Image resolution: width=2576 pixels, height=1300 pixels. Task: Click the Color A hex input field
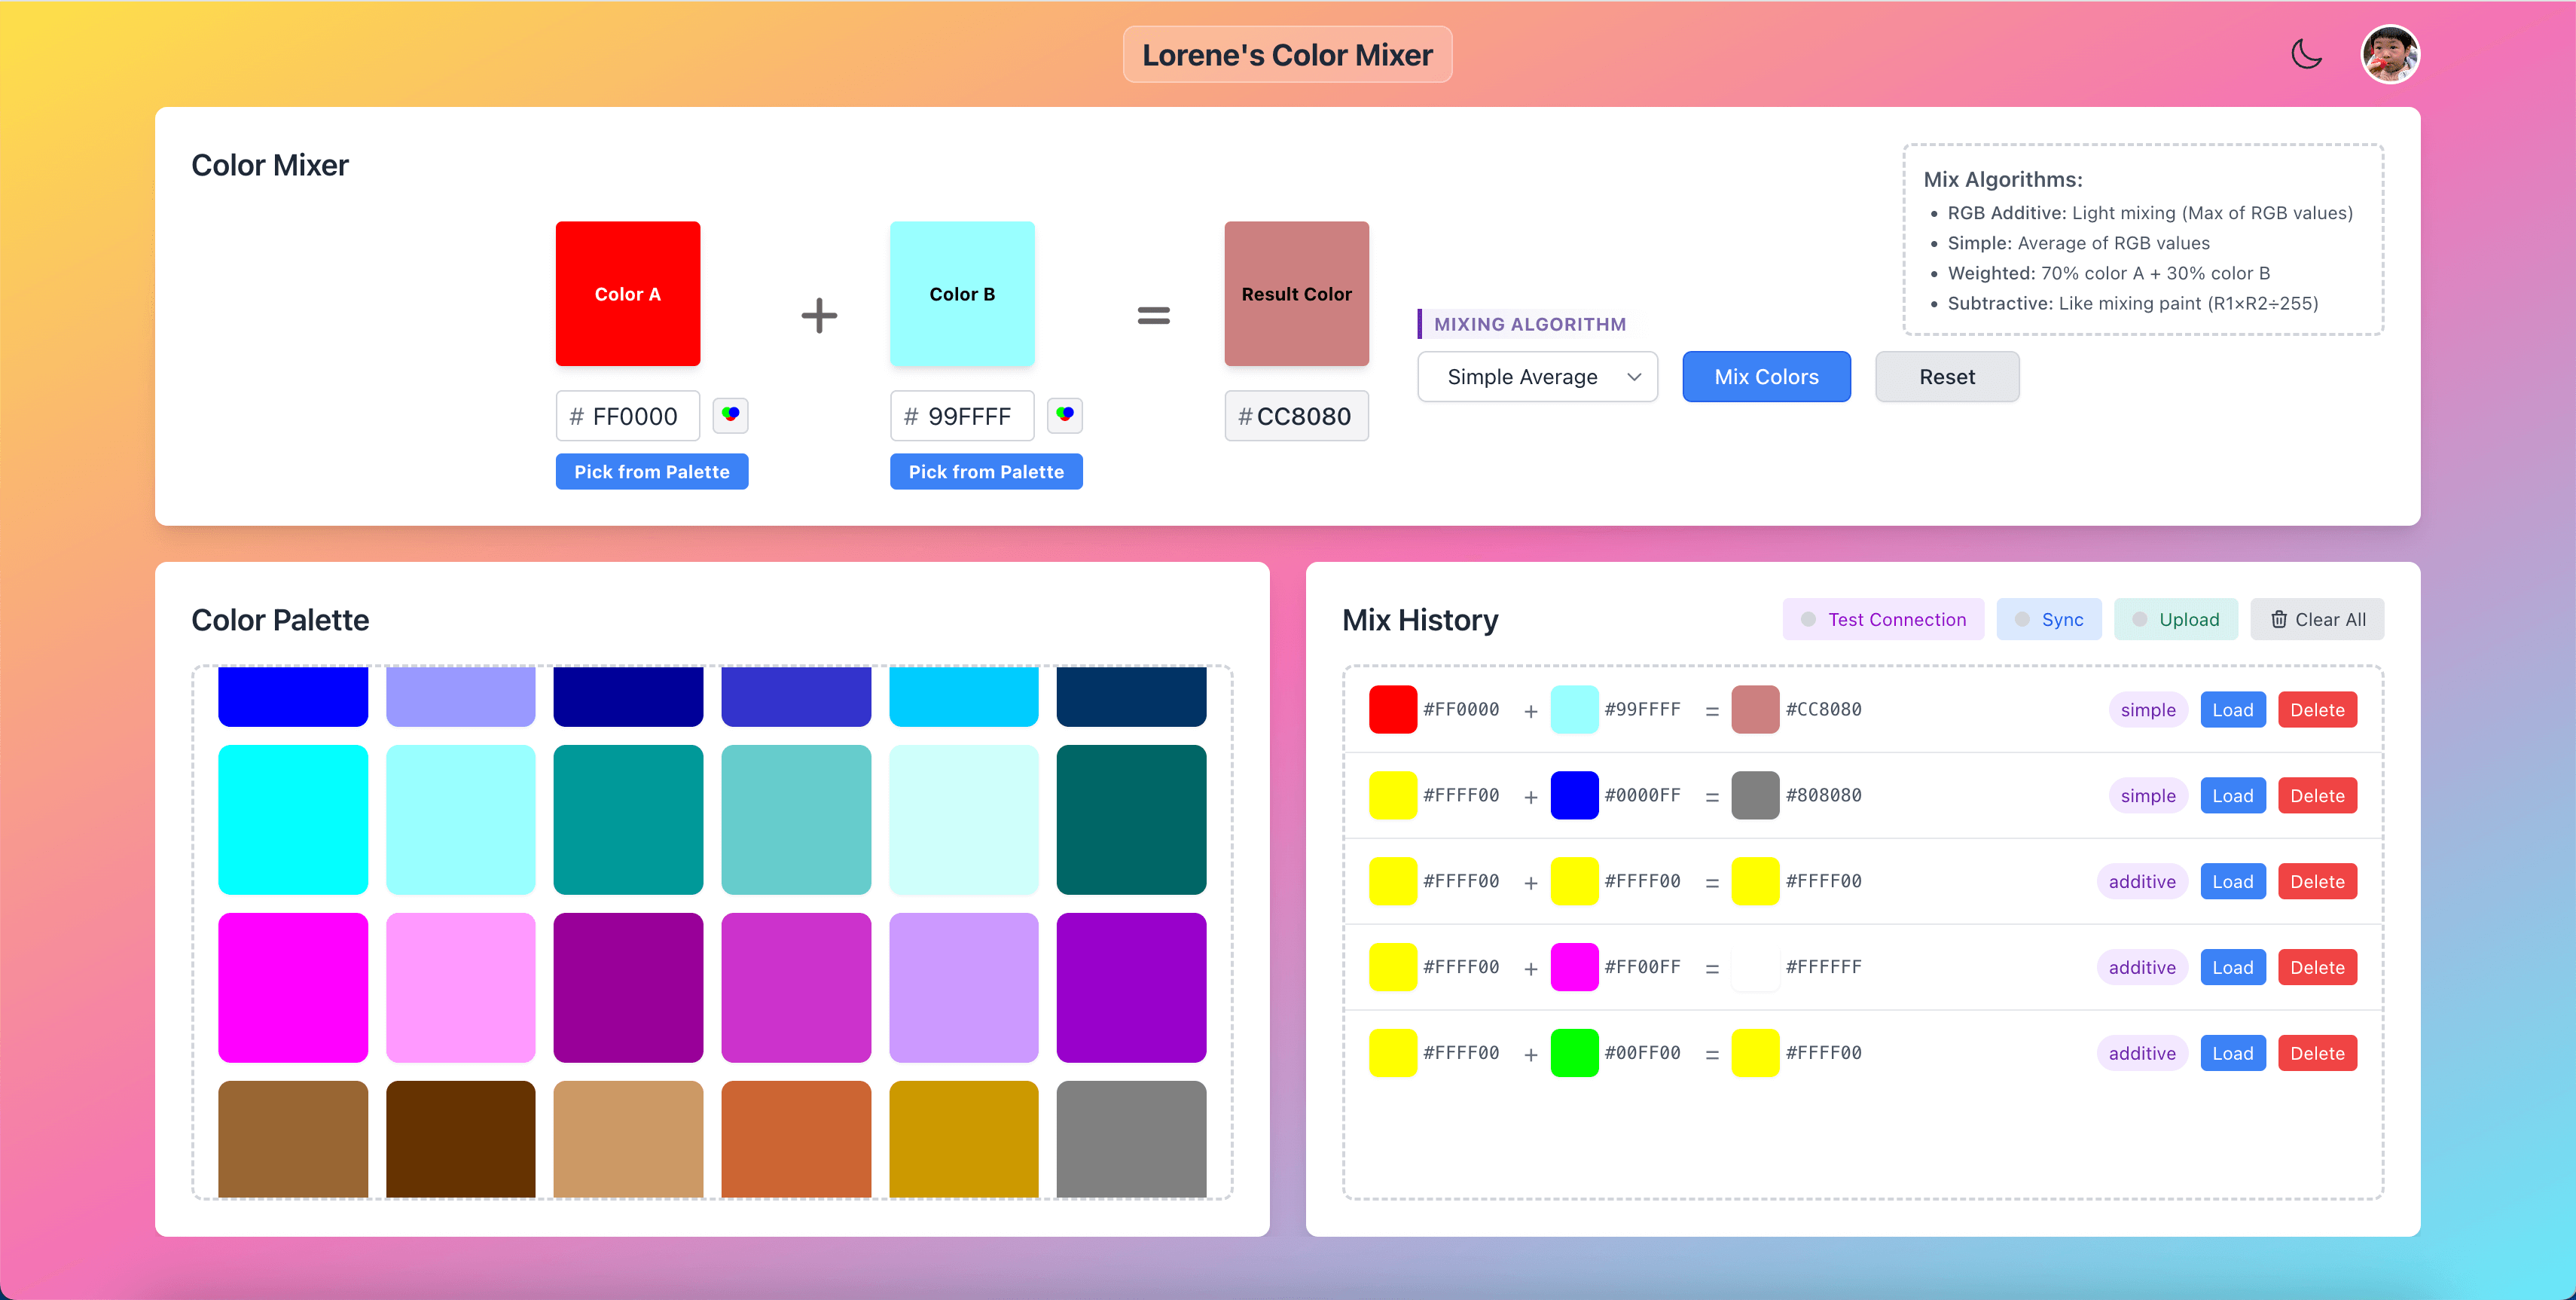click(x=634, y=416)
